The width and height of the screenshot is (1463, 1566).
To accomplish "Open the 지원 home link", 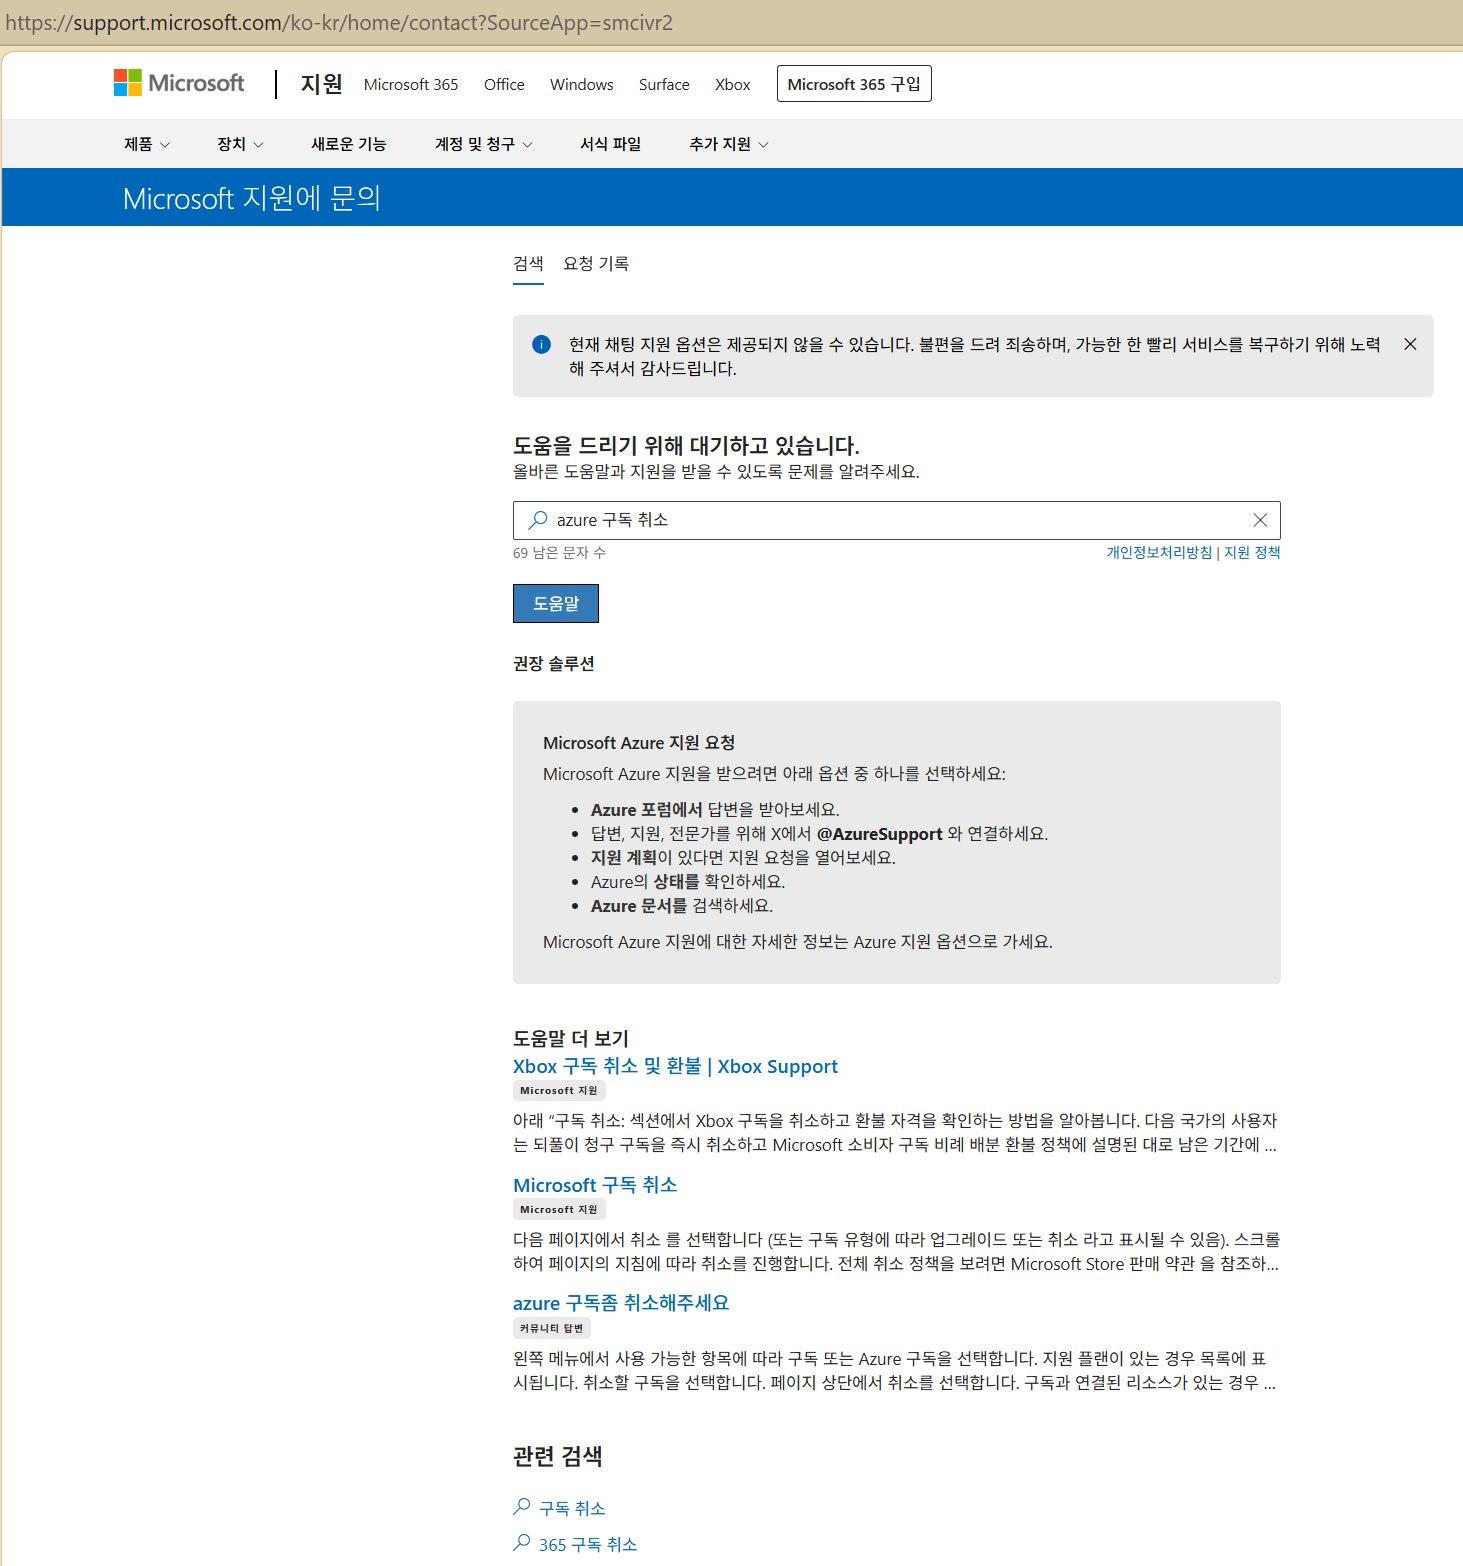I will pyautogui.click(x=322, y=84).
